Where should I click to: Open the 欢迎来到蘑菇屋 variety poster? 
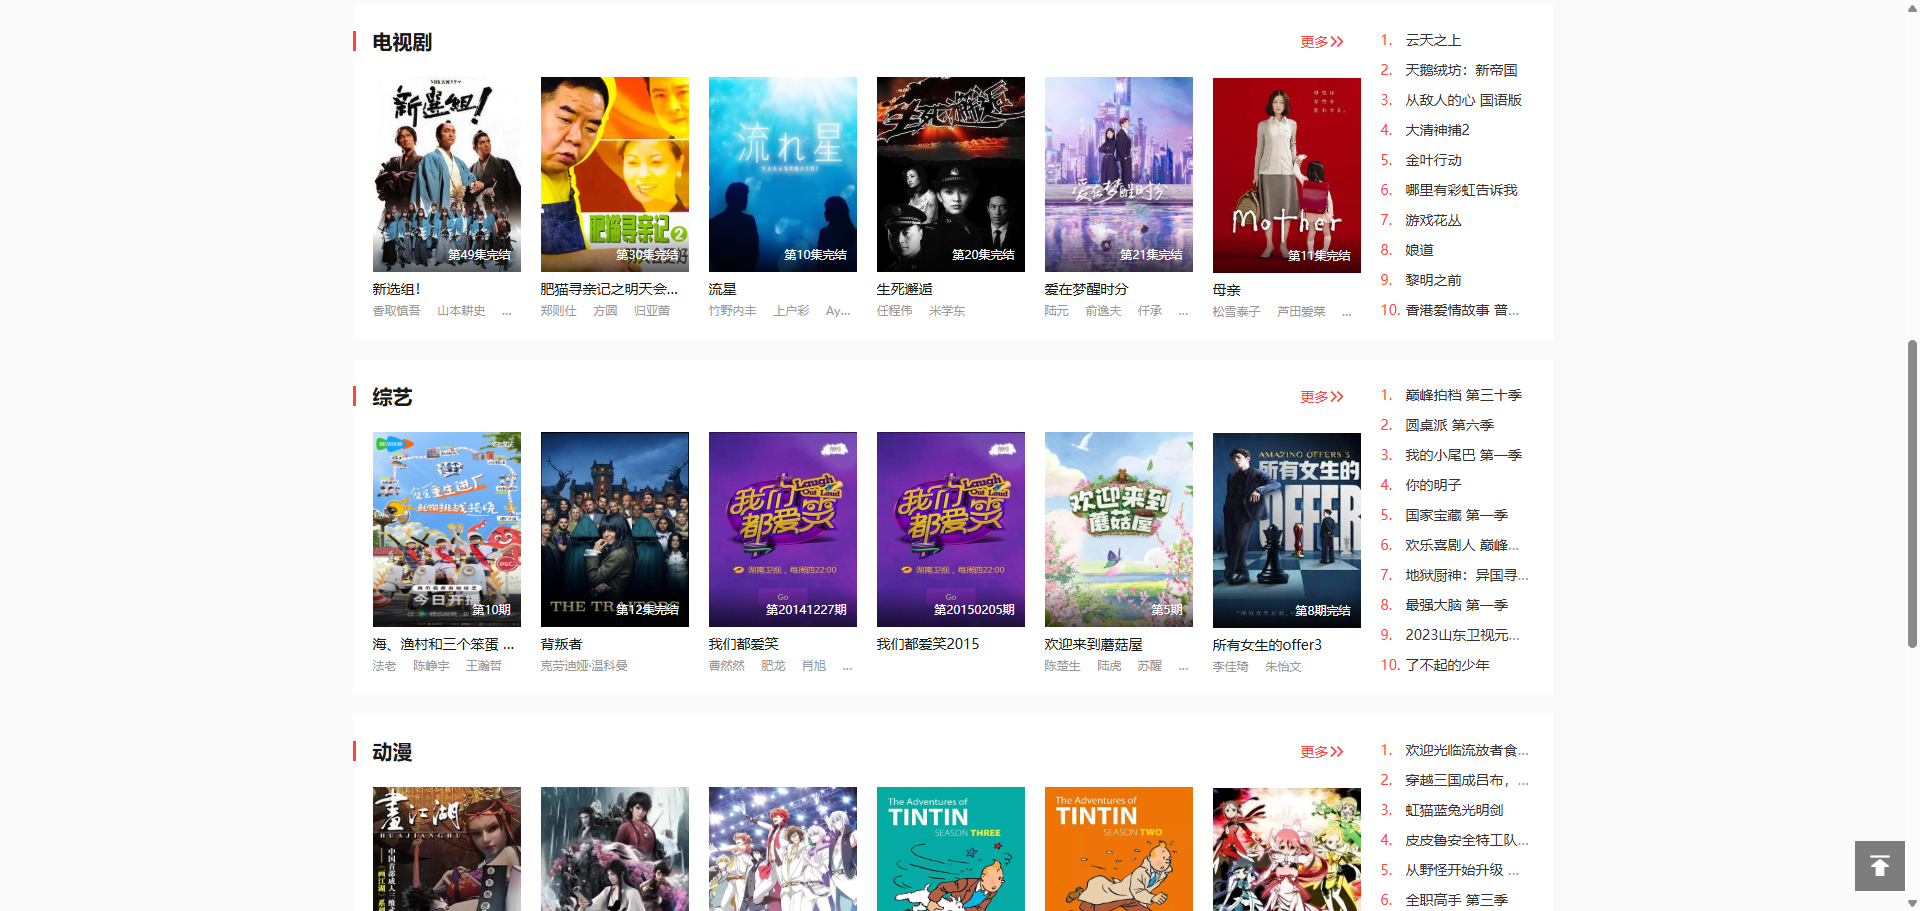pyautogui.click(x=1118, y=529)
